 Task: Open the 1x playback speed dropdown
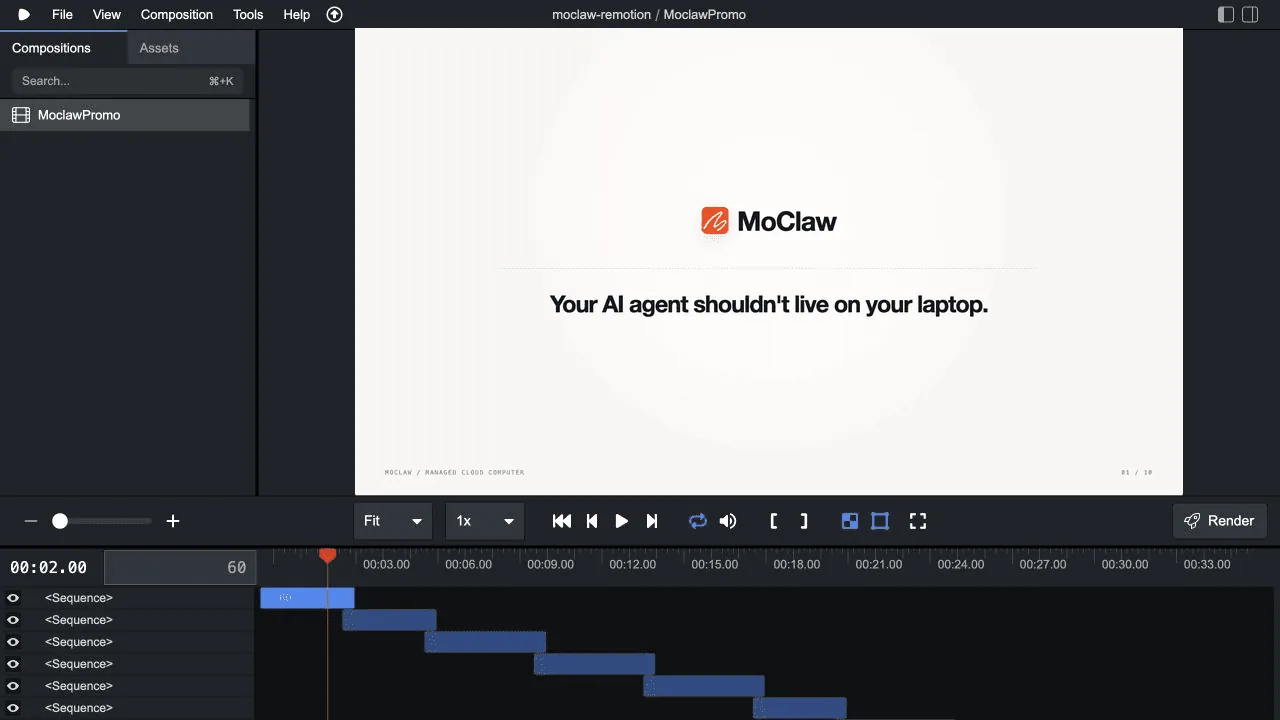tap(485, 521)
